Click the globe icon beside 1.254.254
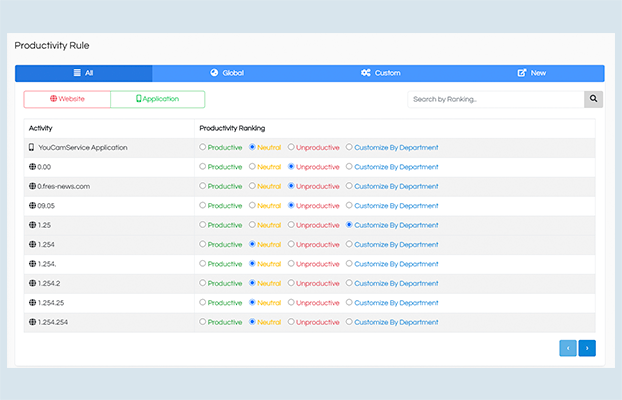This screenshot has height=400, width=622. click(33, 322)
